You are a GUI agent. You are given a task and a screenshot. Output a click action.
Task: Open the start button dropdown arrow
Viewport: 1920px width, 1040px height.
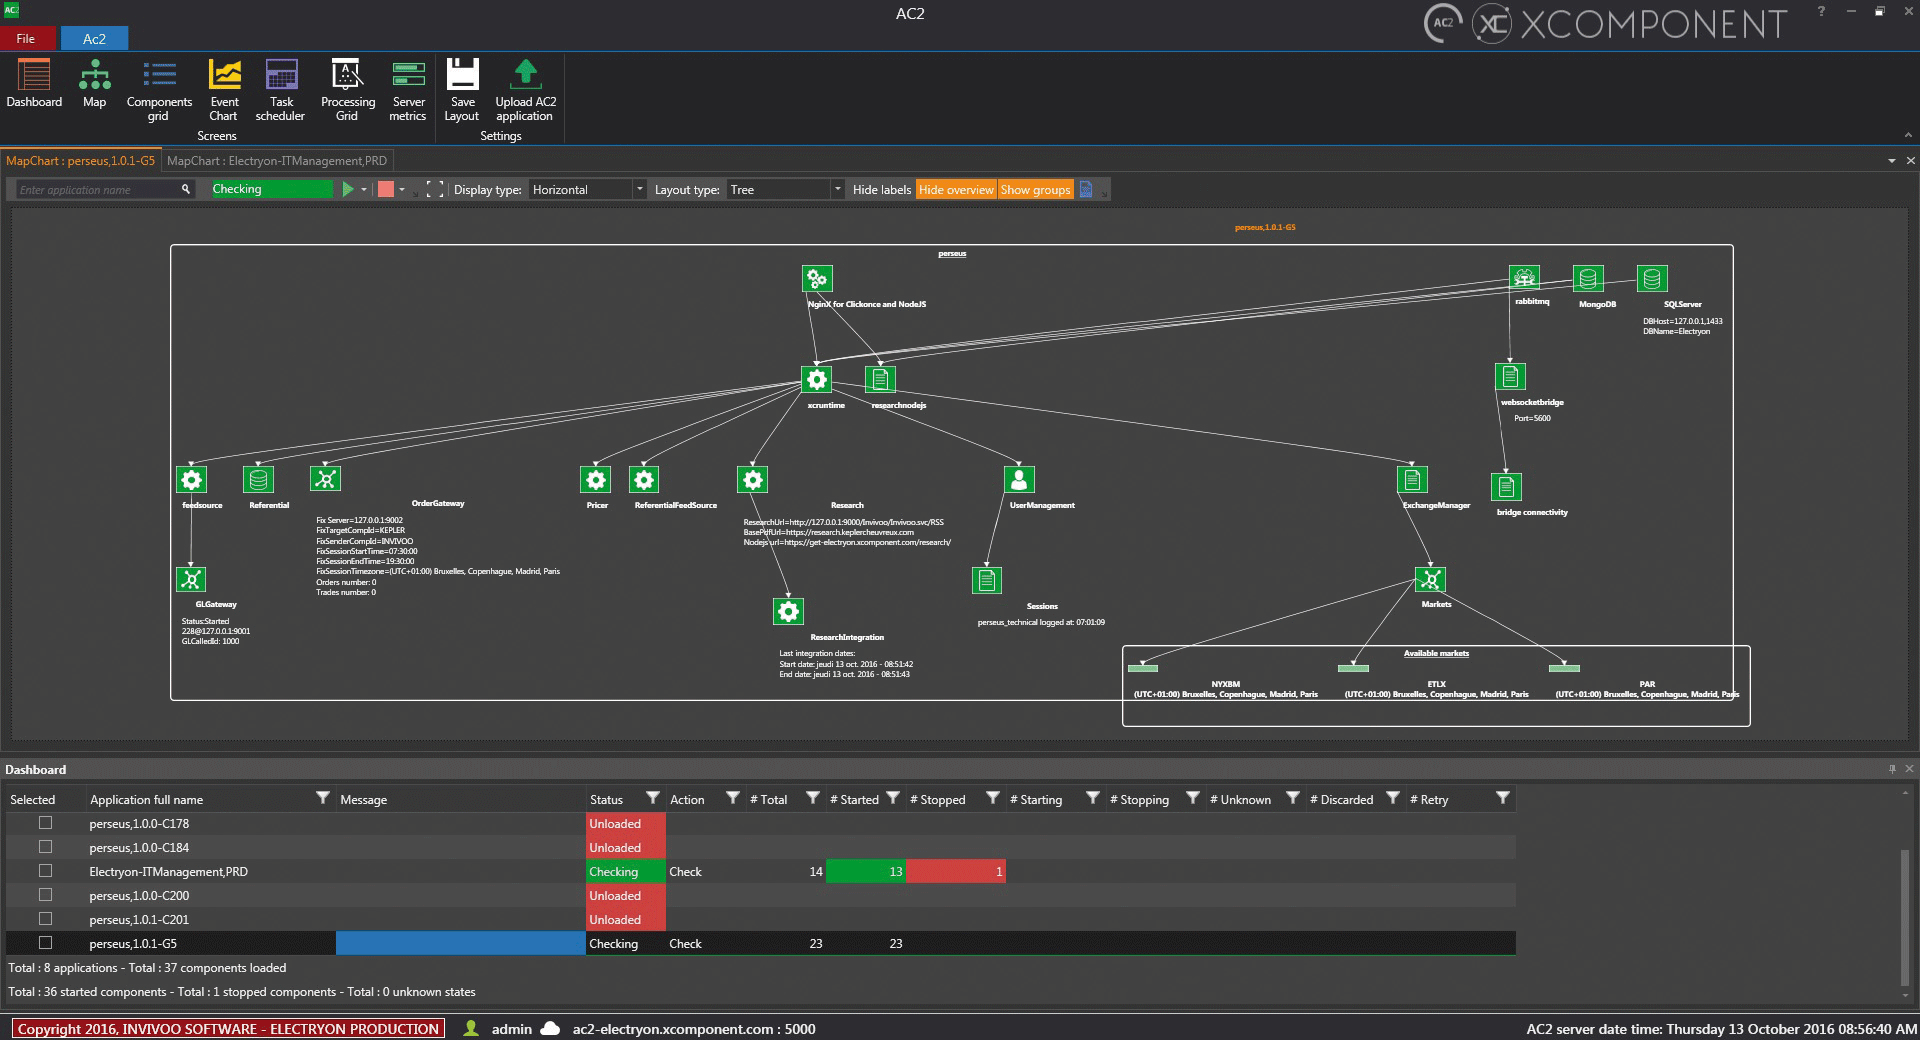coord(364,189)
